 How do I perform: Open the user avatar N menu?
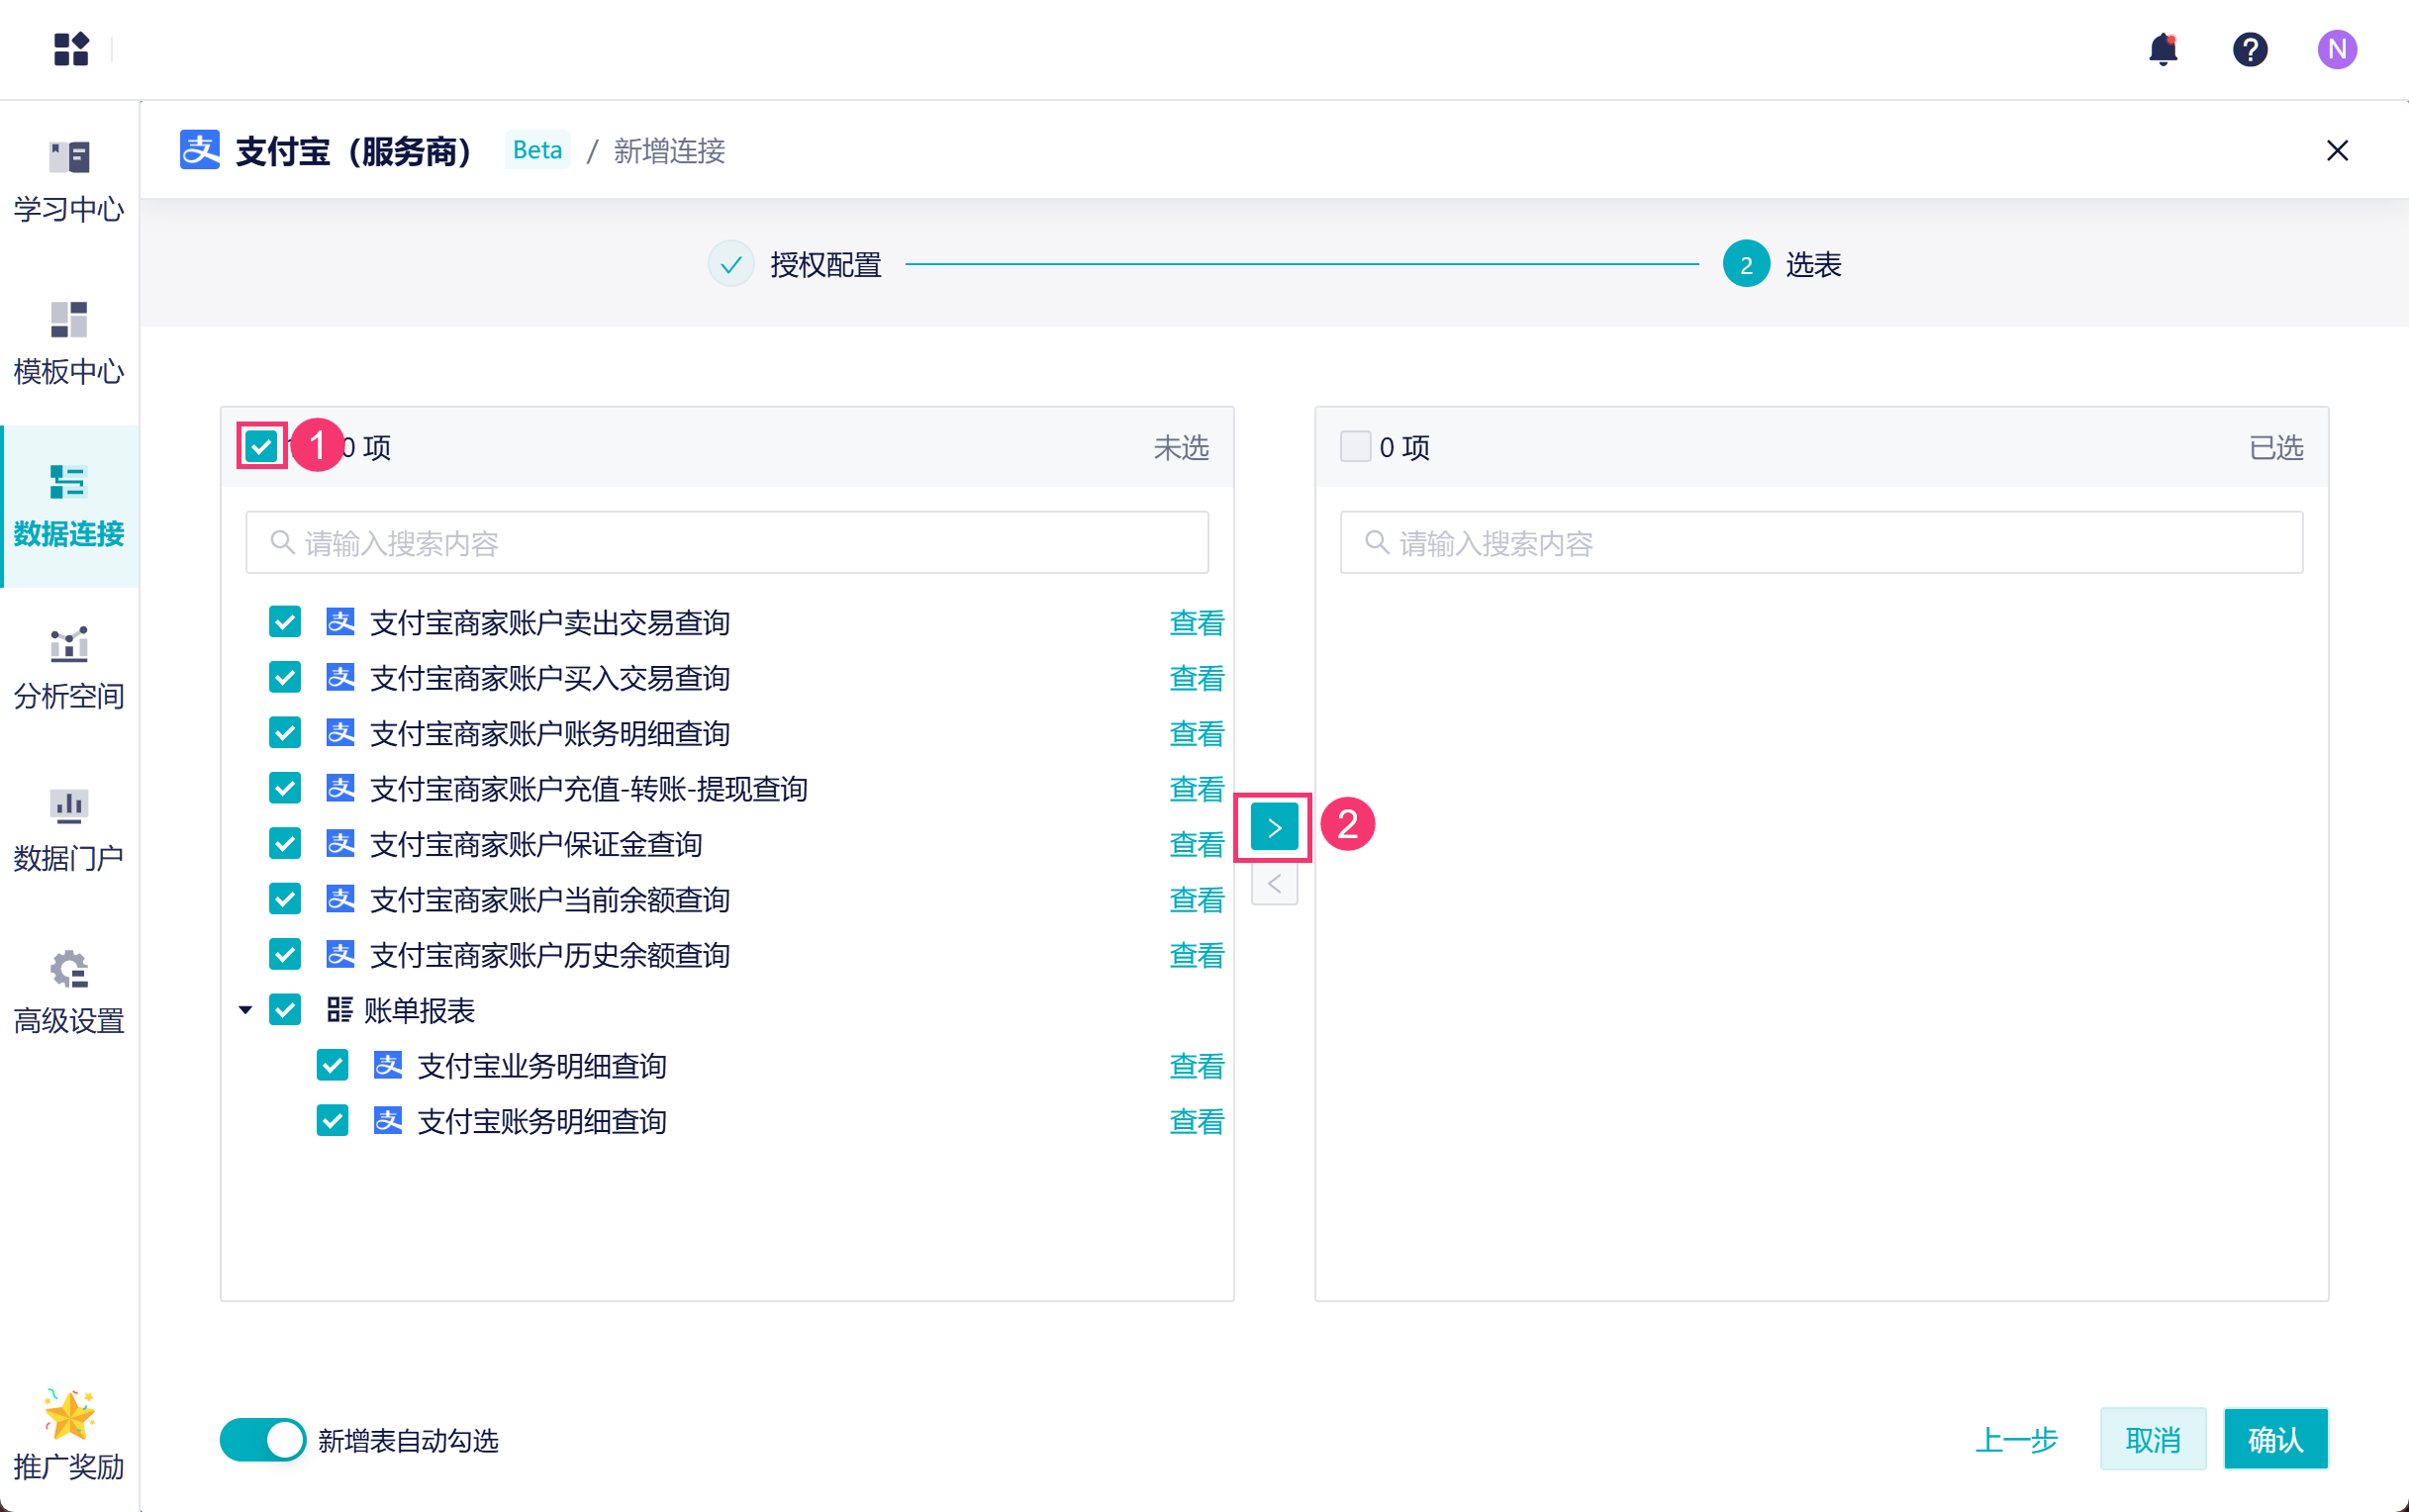(x=2336, y=49)
